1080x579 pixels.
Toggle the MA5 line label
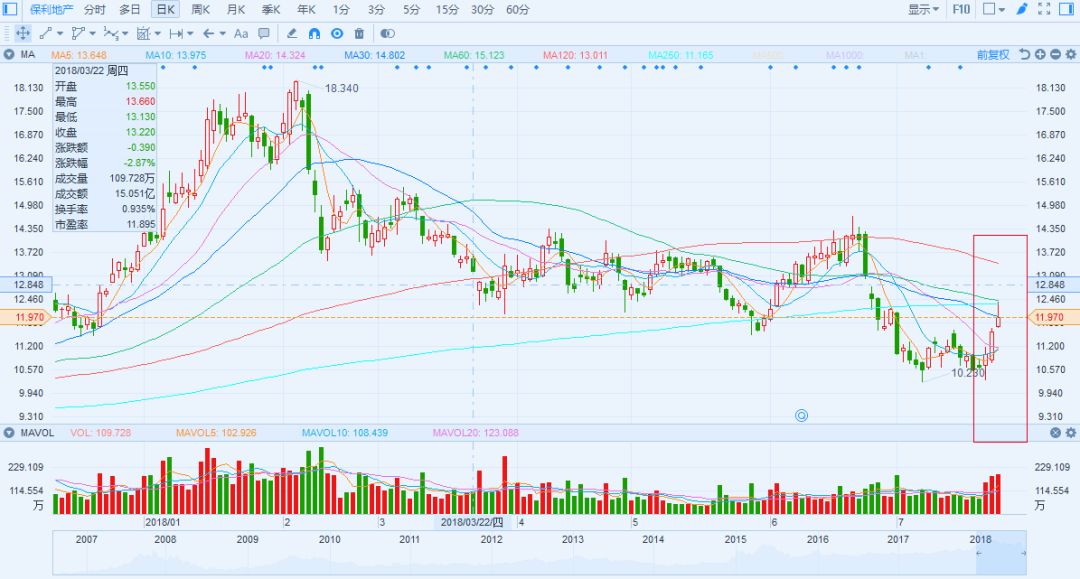[79, 54]
